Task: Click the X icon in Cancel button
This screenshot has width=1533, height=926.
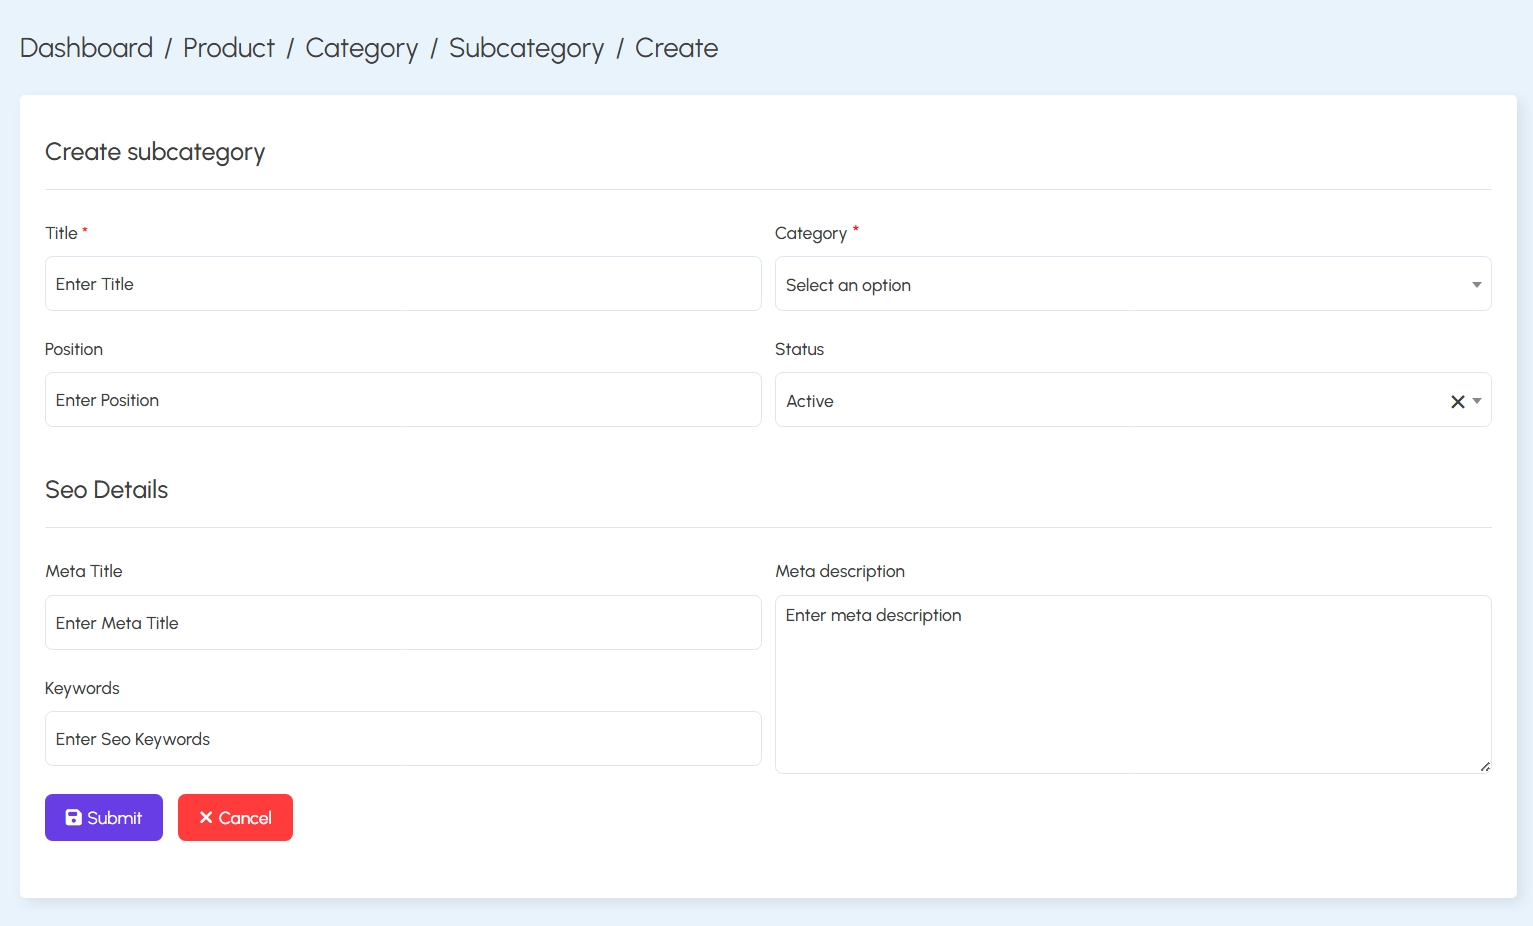Action: [206, 818]
